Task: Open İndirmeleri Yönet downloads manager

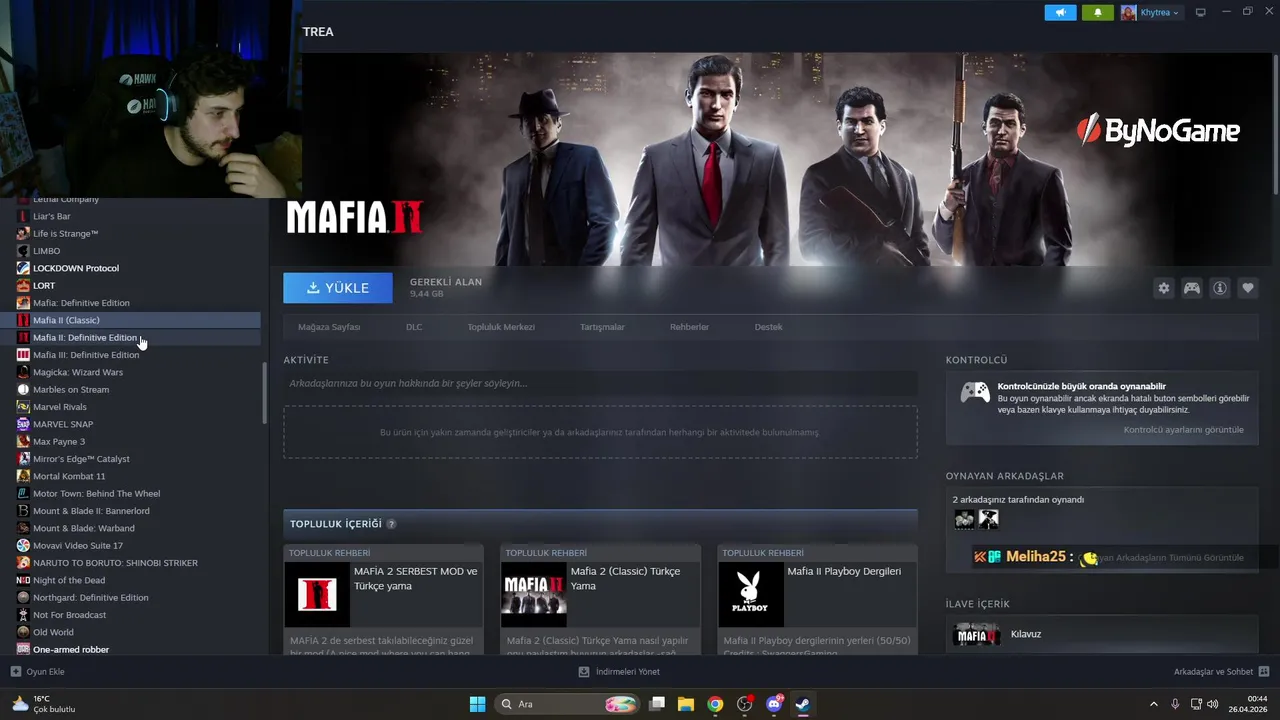Action: 619,672
